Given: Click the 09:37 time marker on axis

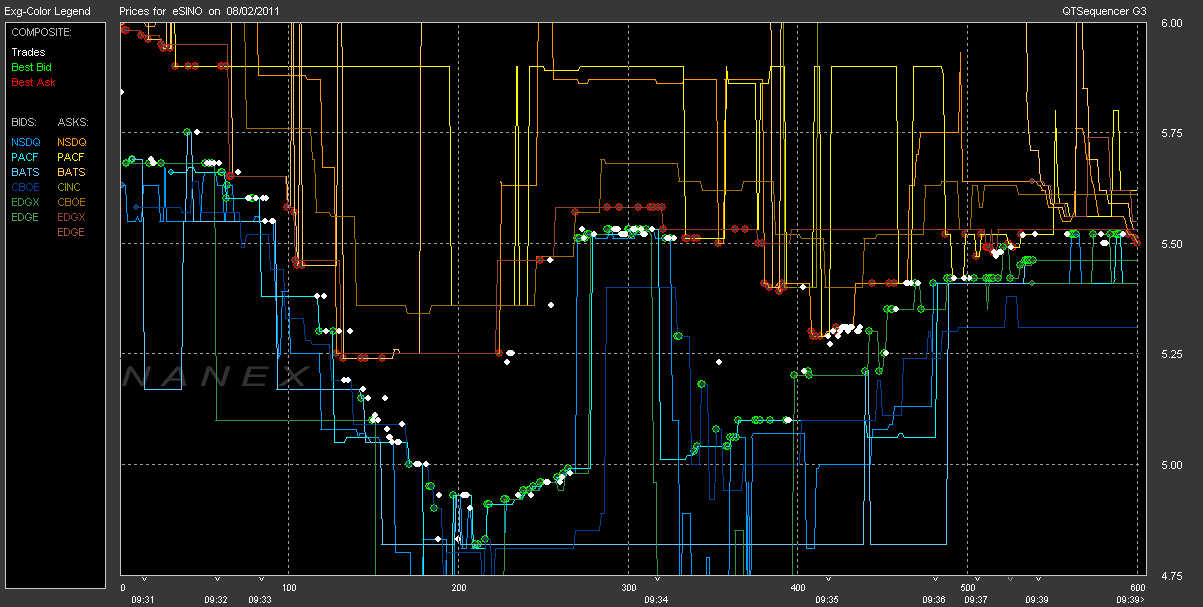Looking at the screenshot, I should click(973, 599).
